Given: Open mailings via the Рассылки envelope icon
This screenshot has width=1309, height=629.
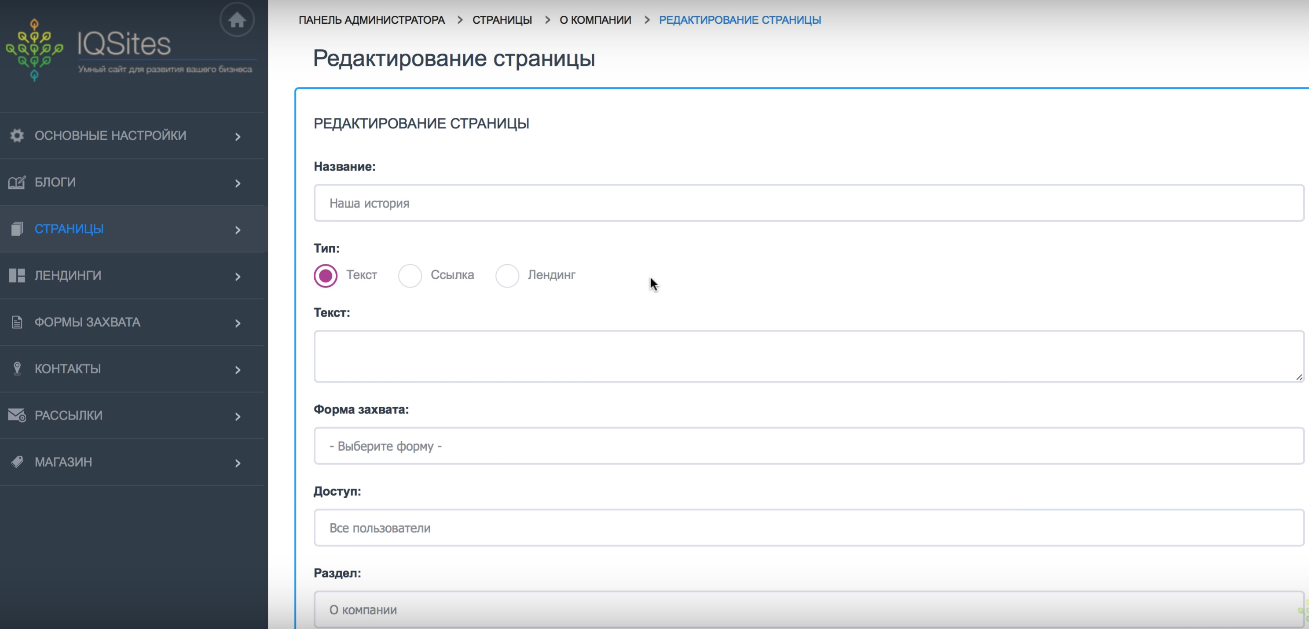Looking at the screenshot, I should (x=16, y=415).
